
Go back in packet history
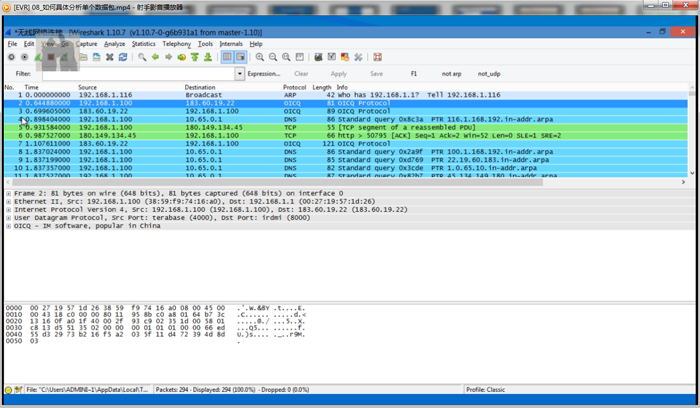click(155, 57)
